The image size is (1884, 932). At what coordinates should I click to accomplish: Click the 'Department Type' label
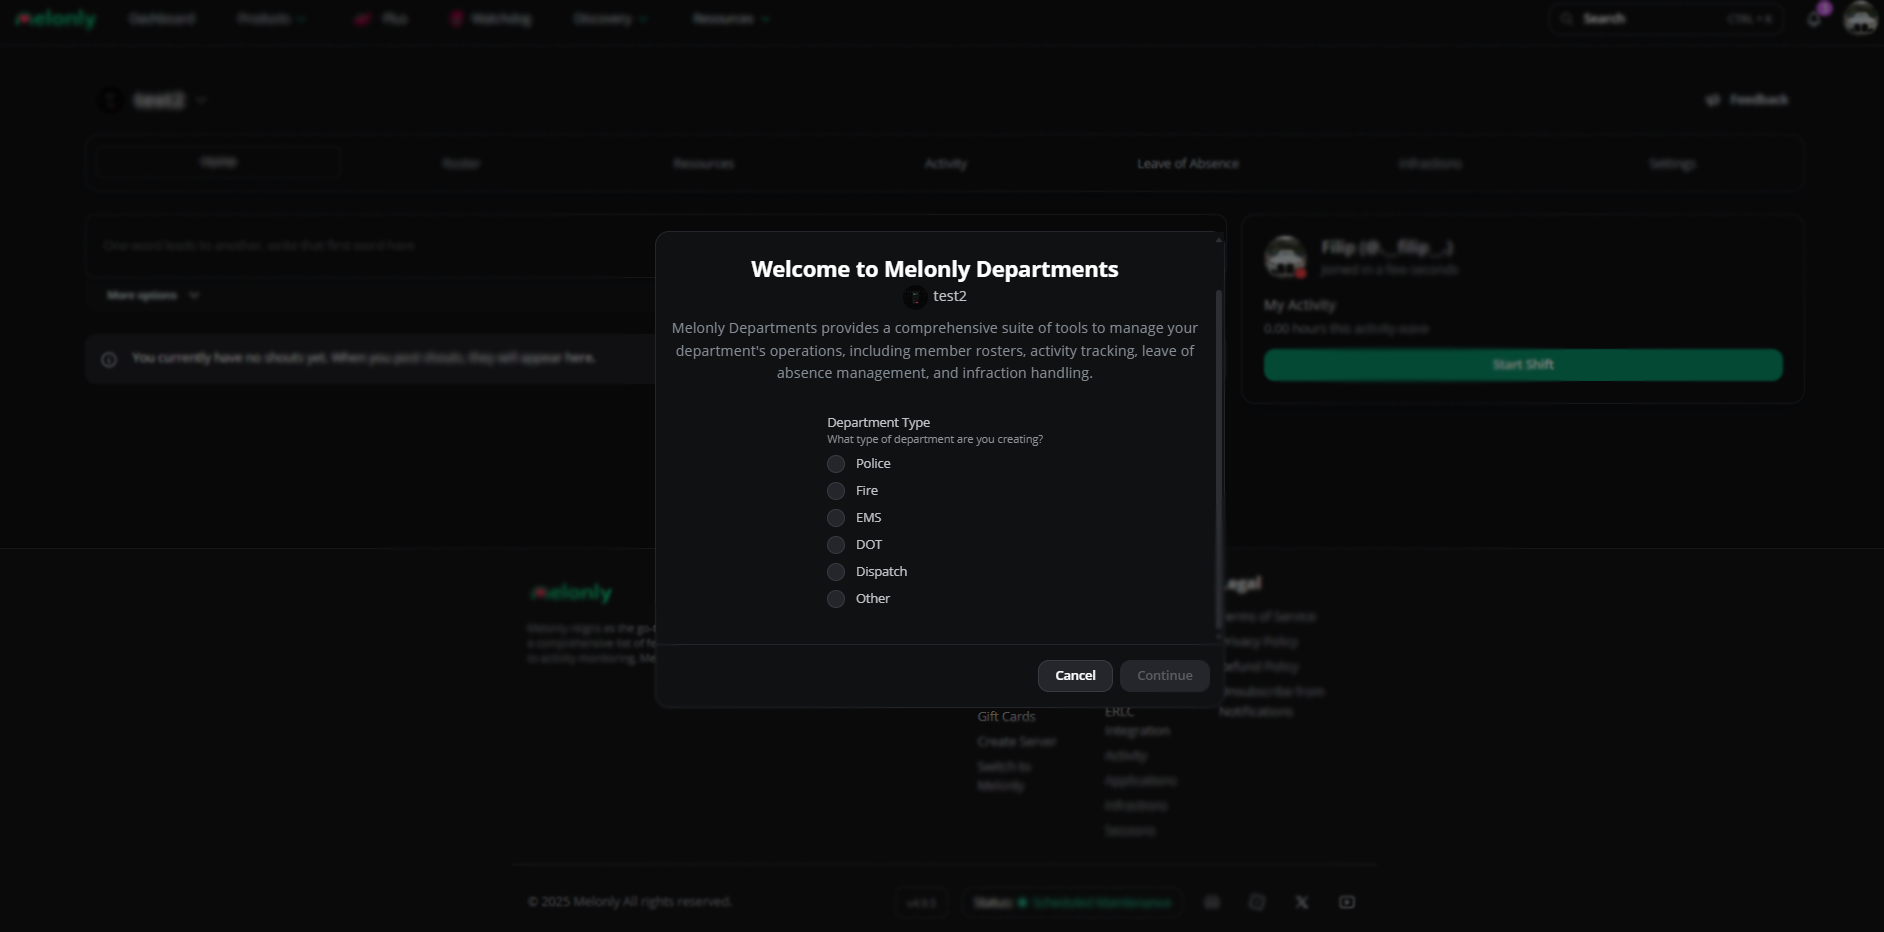(x=878, y=423)
